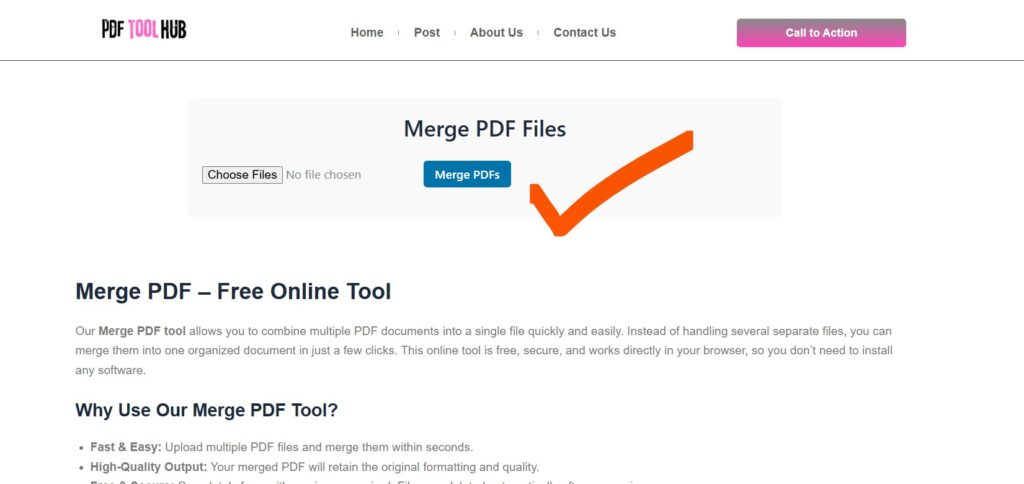Click the "High-Quality Output:" bullet label
This screenshot has width=1024, height=484.
(149, 467)
